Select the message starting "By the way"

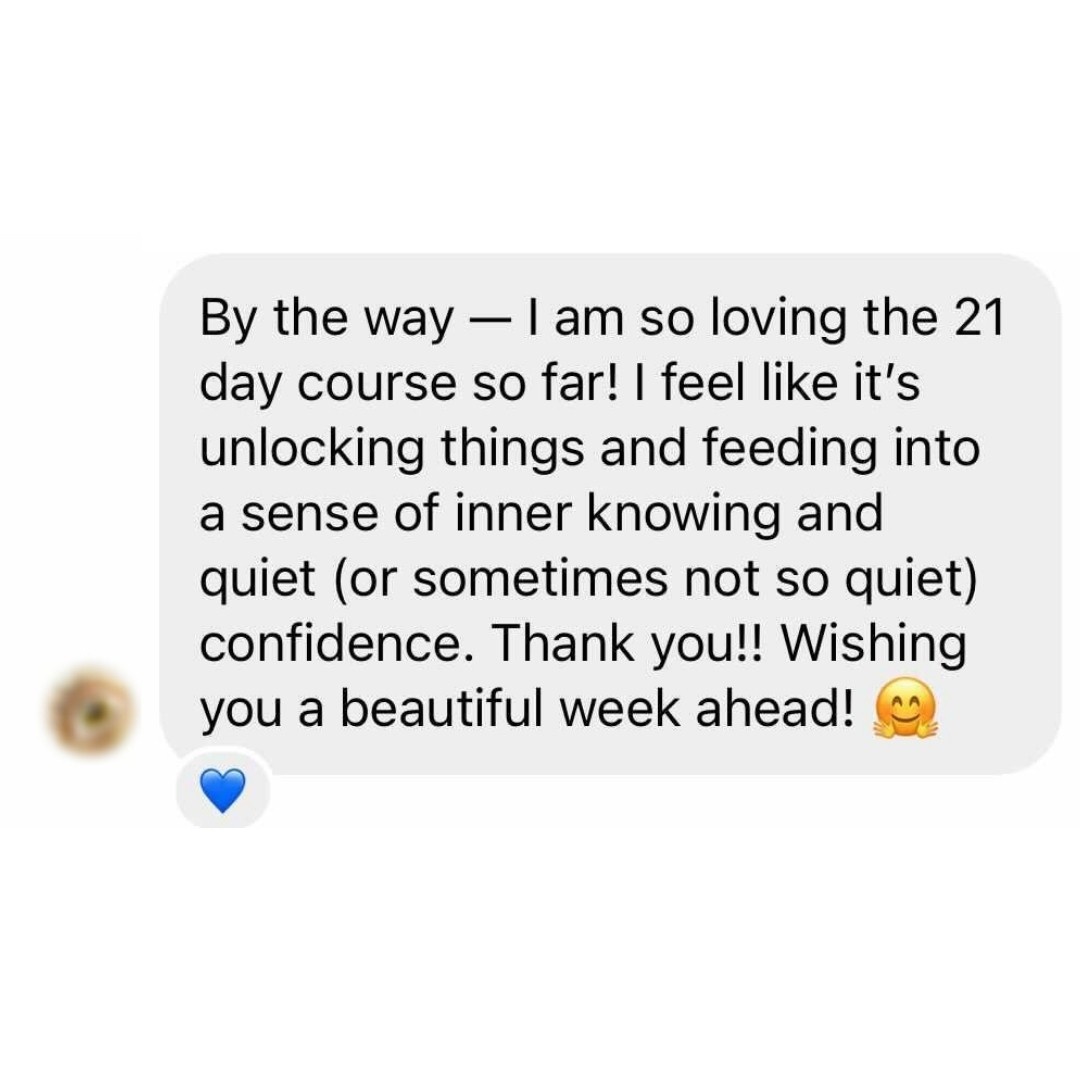(x=610, y=514)
